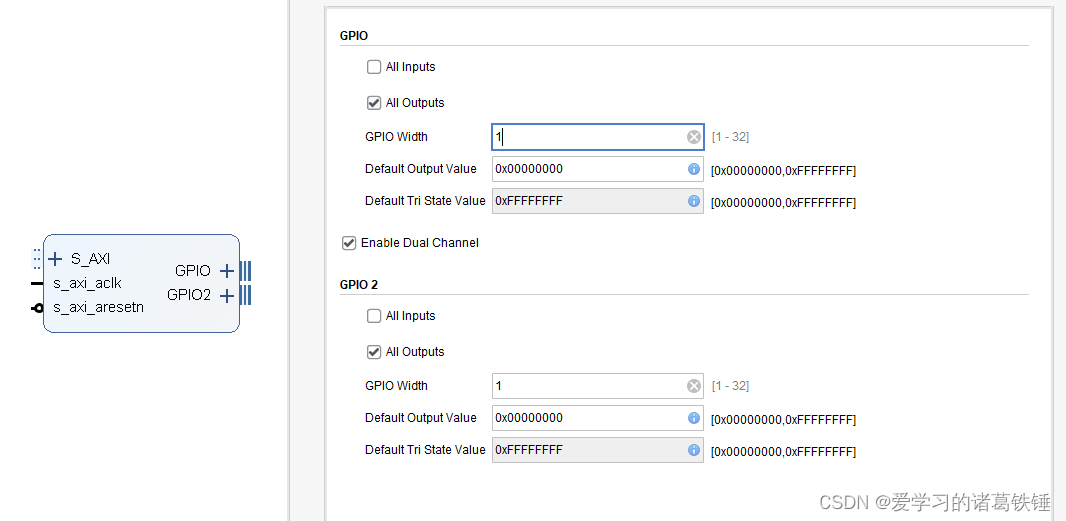1066x521 pixels.
Task: Click the s_axi_aresetn inverted pin circle
Action: pos(38,308)
